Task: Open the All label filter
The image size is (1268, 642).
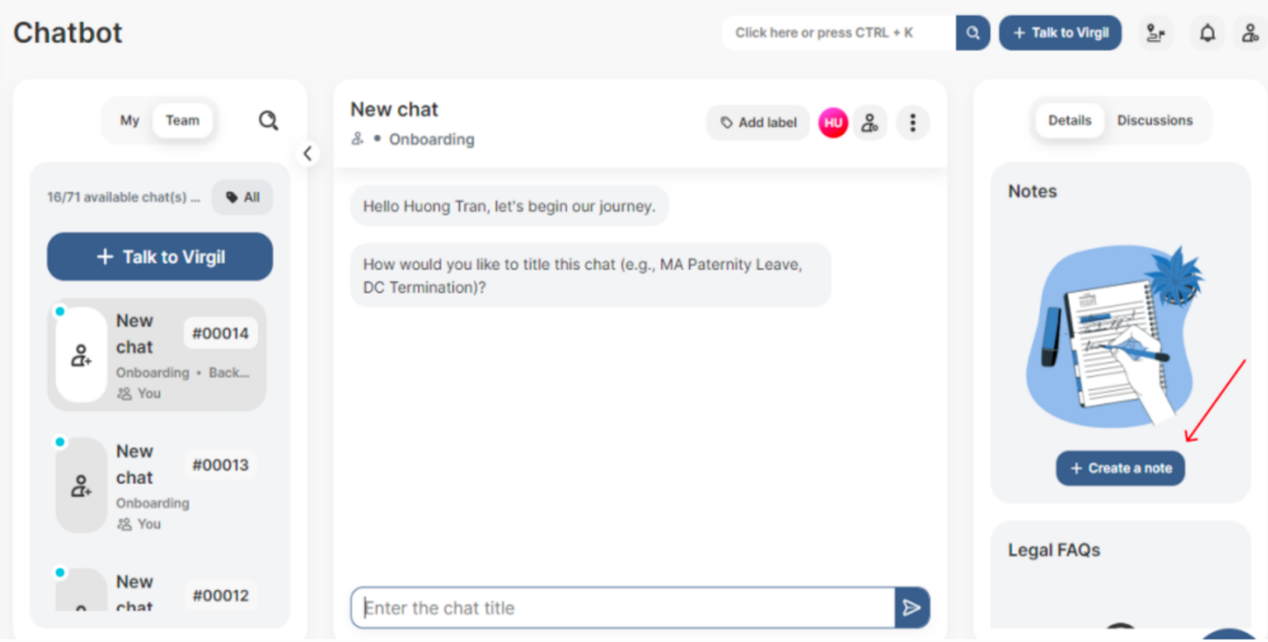Action: click(x=242, y=197)
